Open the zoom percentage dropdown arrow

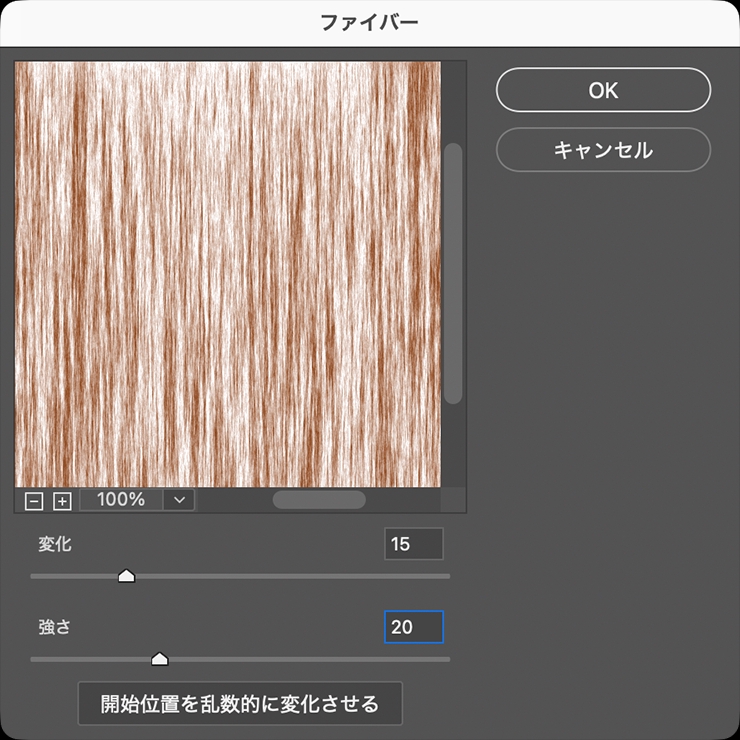179,499
